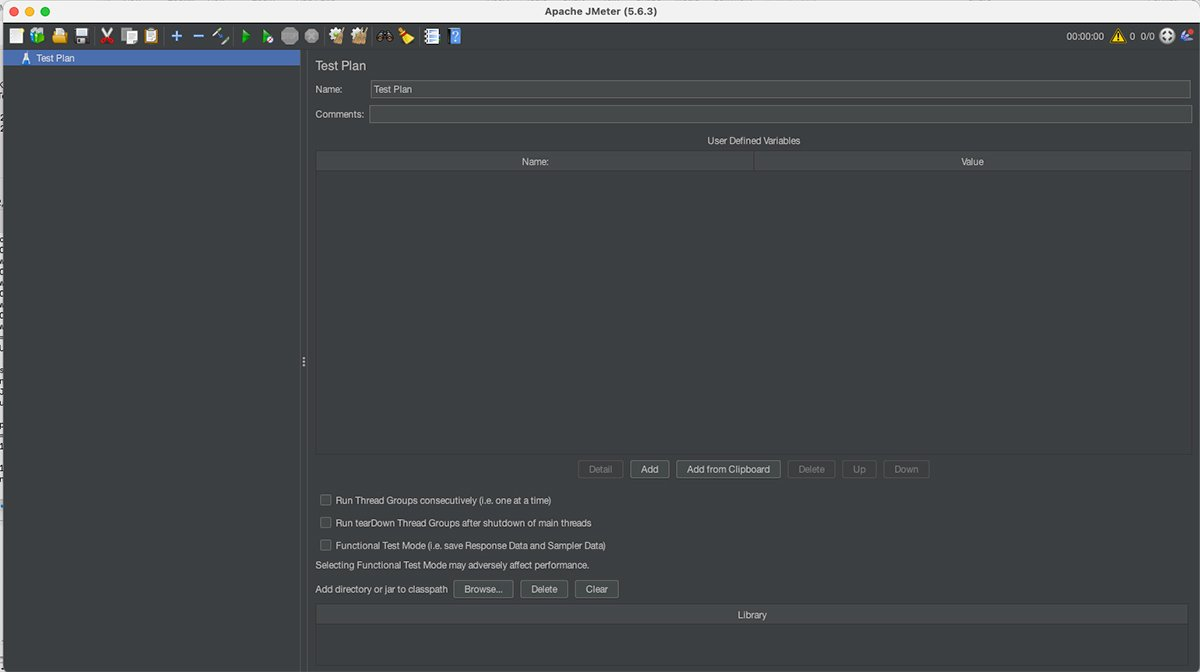Expand all tree nodes with plus icon

tap(177, 36)
